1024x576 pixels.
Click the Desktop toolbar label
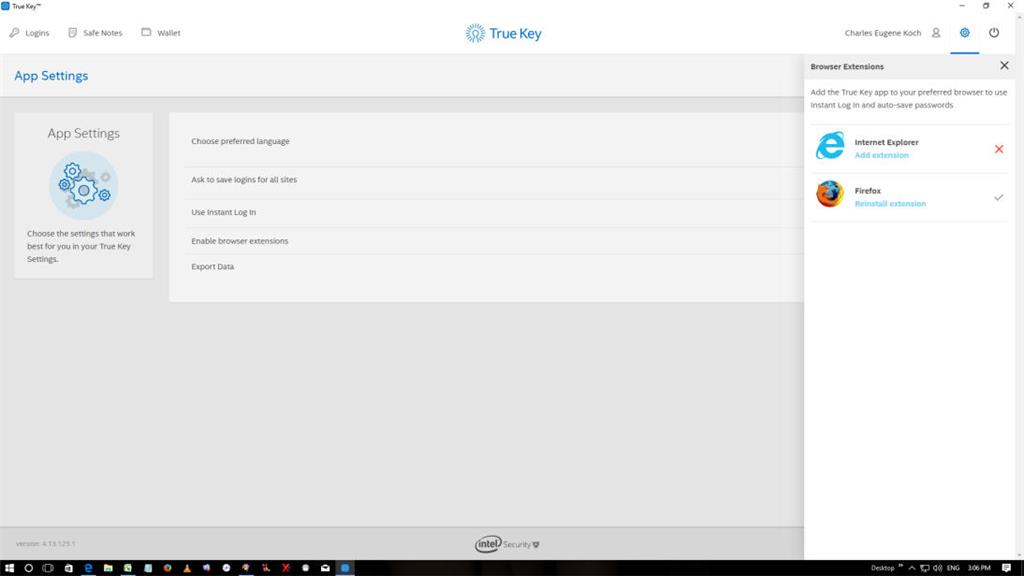tap(882, 568)
